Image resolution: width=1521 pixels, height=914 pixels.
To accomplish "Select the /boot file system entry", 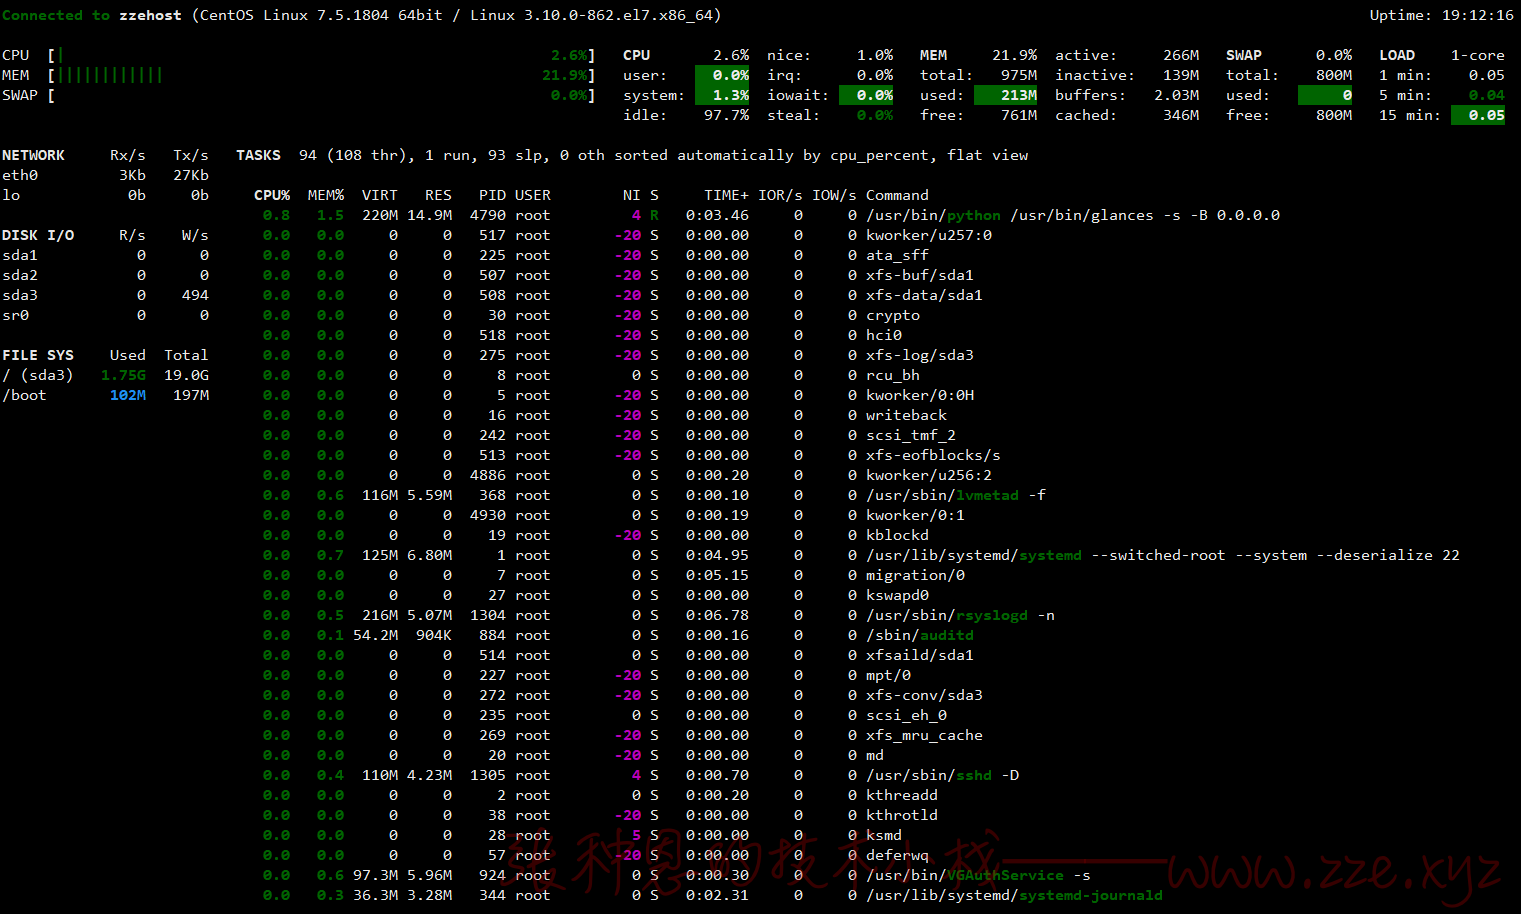I will (24, 395).
